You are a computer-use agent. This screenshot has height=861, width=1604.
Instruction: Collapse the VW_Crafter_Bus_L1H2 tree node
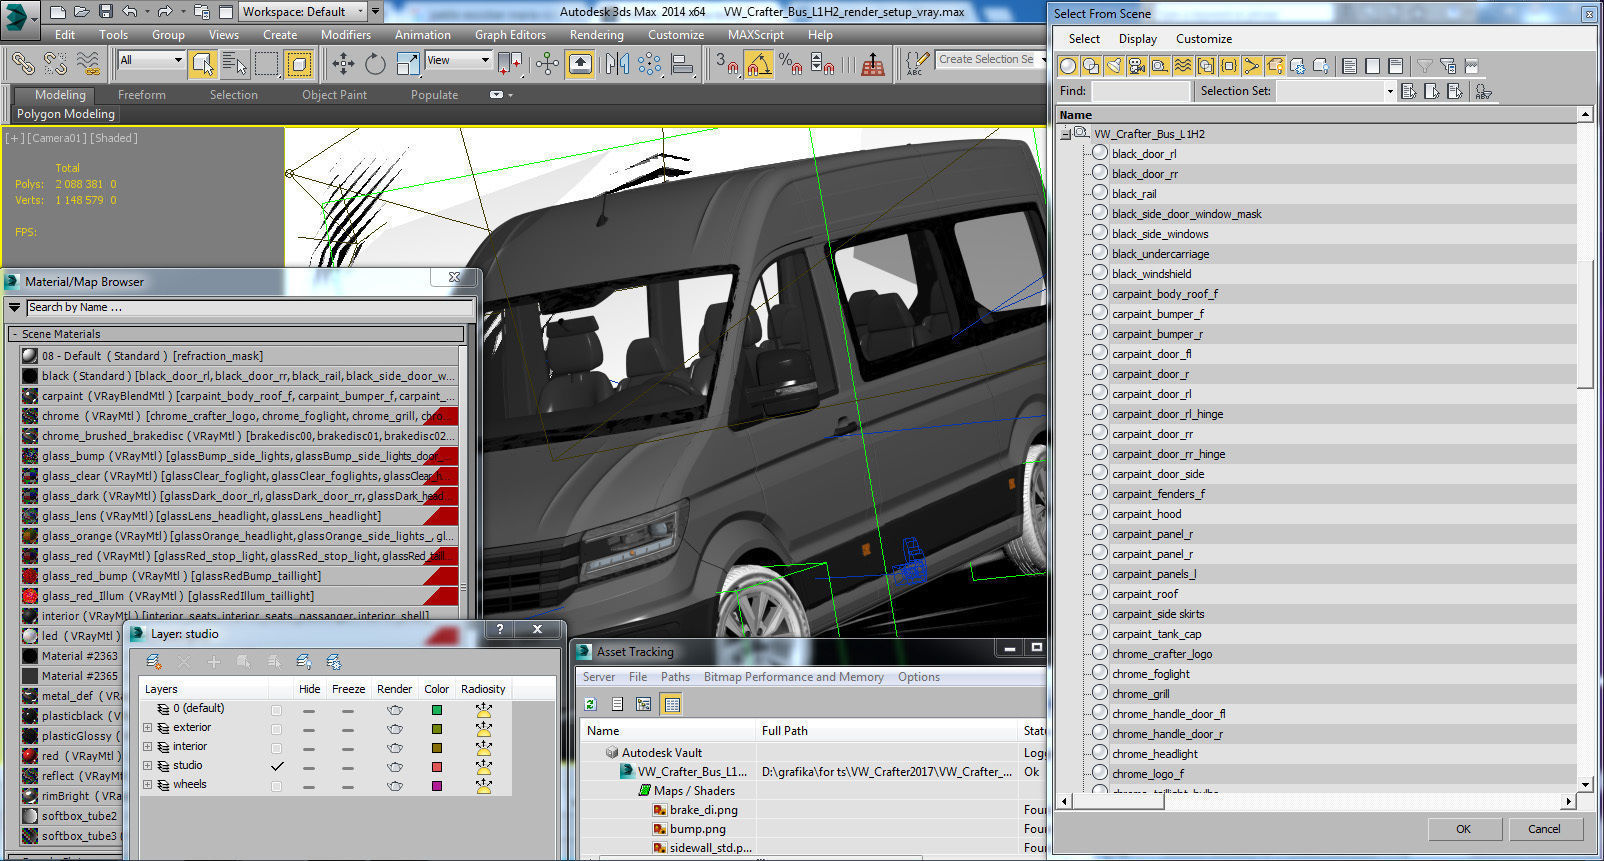[1066, 133]
